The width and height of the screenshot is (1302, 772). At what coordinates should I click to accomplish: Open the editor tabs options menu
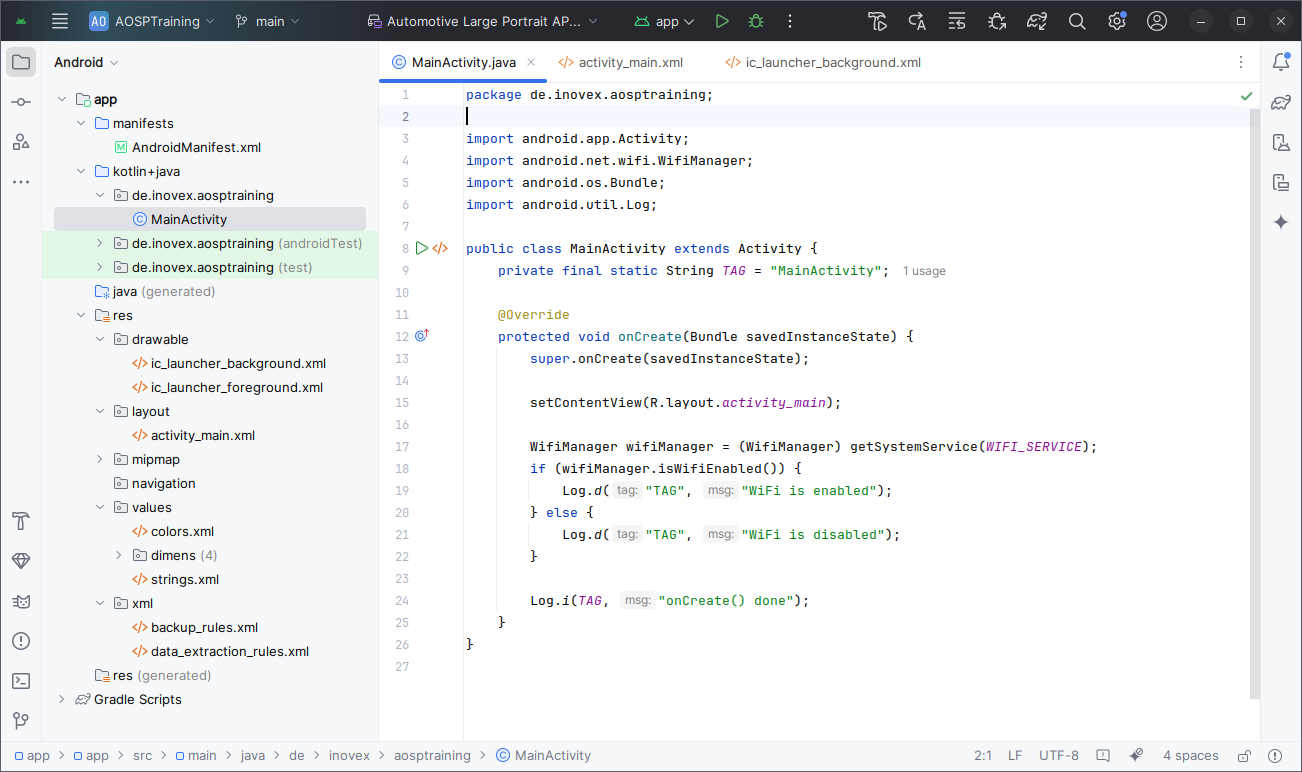pos(1241,62)
